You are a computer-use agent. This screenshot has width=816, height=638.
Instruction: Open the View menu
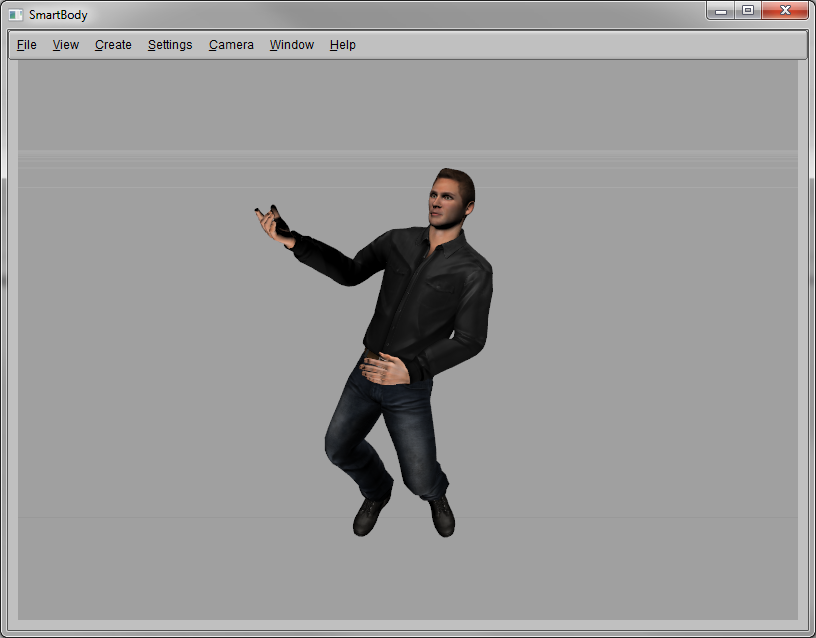click(66, 45)
